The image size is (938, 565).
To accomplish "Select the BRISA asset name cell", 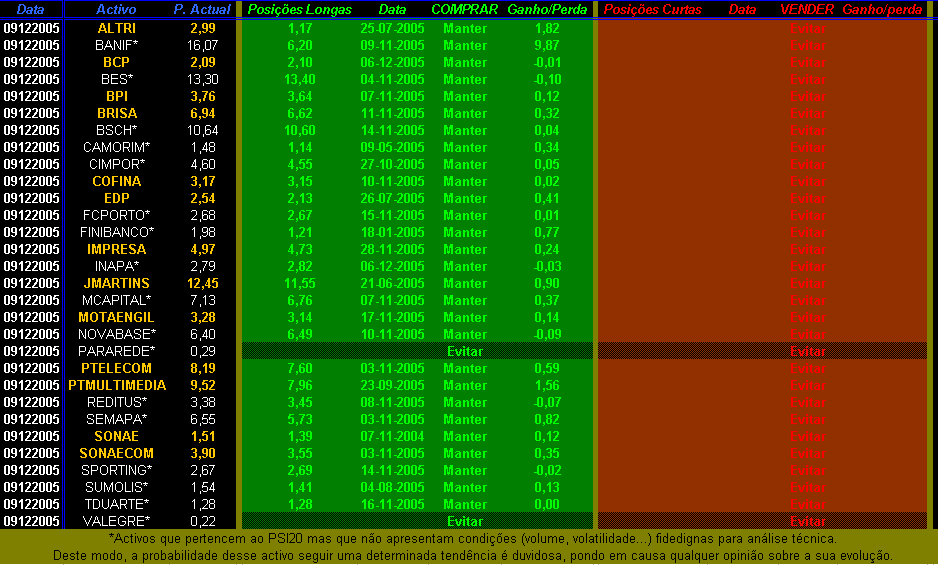I will (117, 113).
